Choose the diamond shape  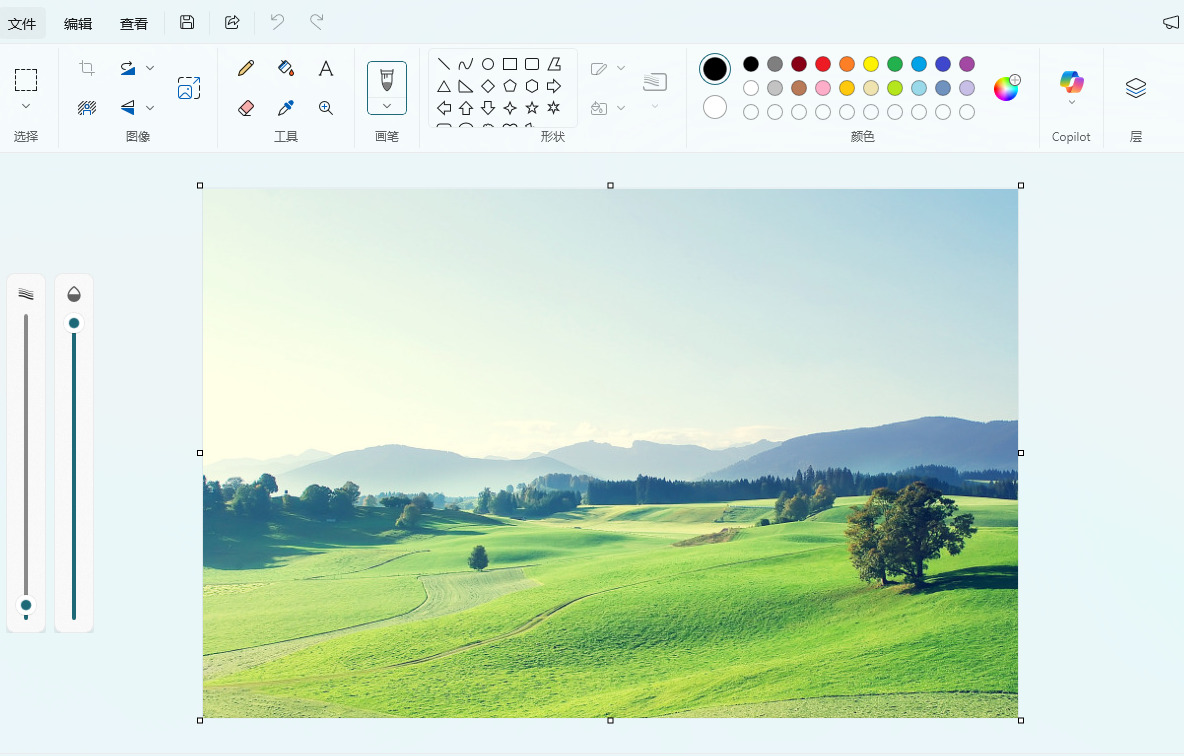(488, 86)
